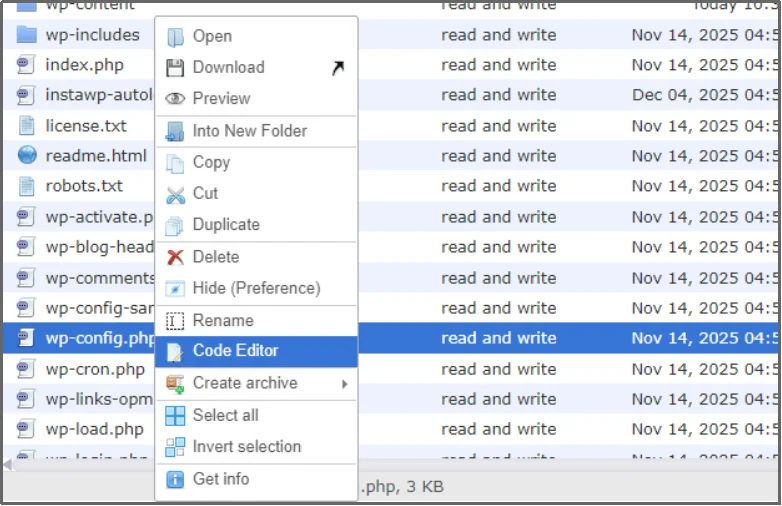Image resolution: width=782 pixels, height=506 pixels.
Task: Click the Rename text-cursor icon
Action: click(x=175, y=321)
